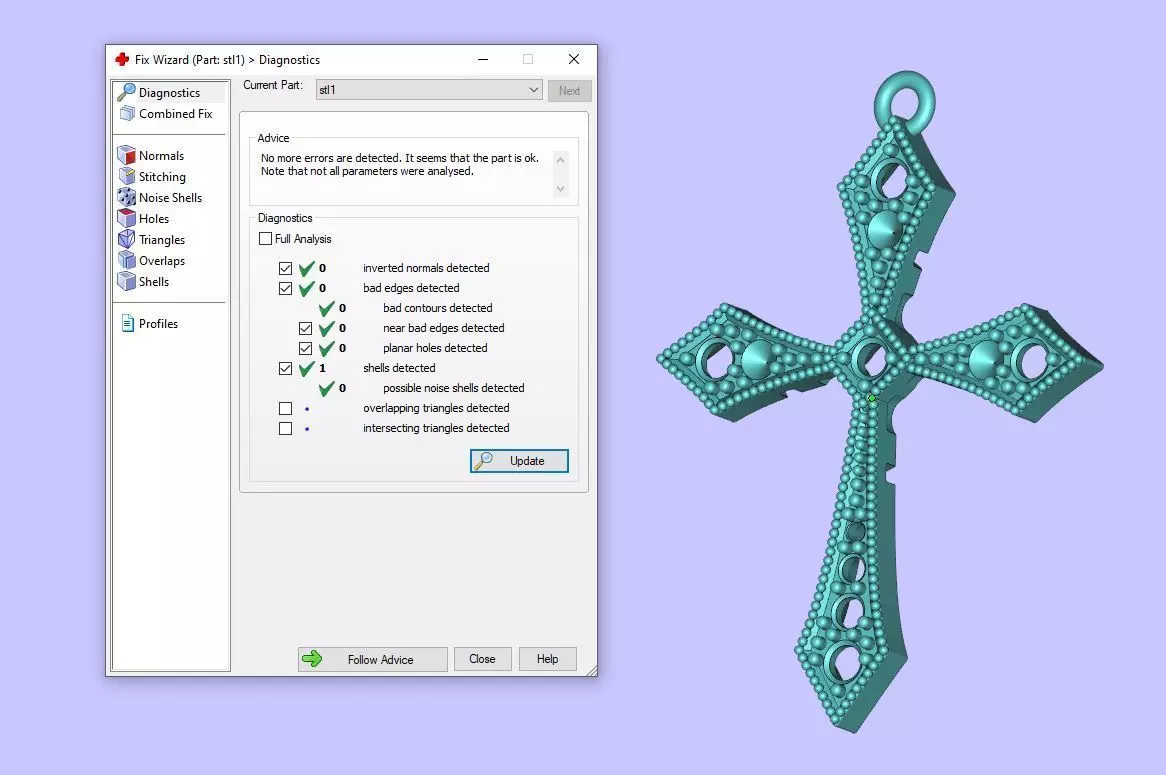Open the Holes page label
The height and width of the screenshot is (775, 1166).
point(154,218)
